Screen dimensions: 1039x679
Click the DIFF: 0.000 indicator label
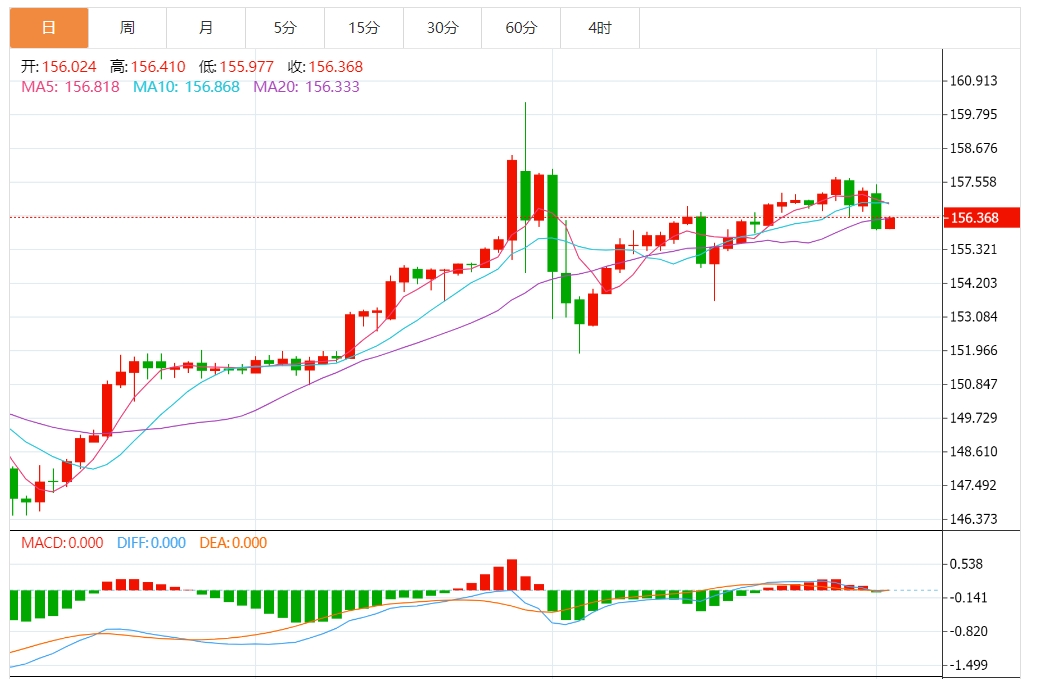(151, 543)
